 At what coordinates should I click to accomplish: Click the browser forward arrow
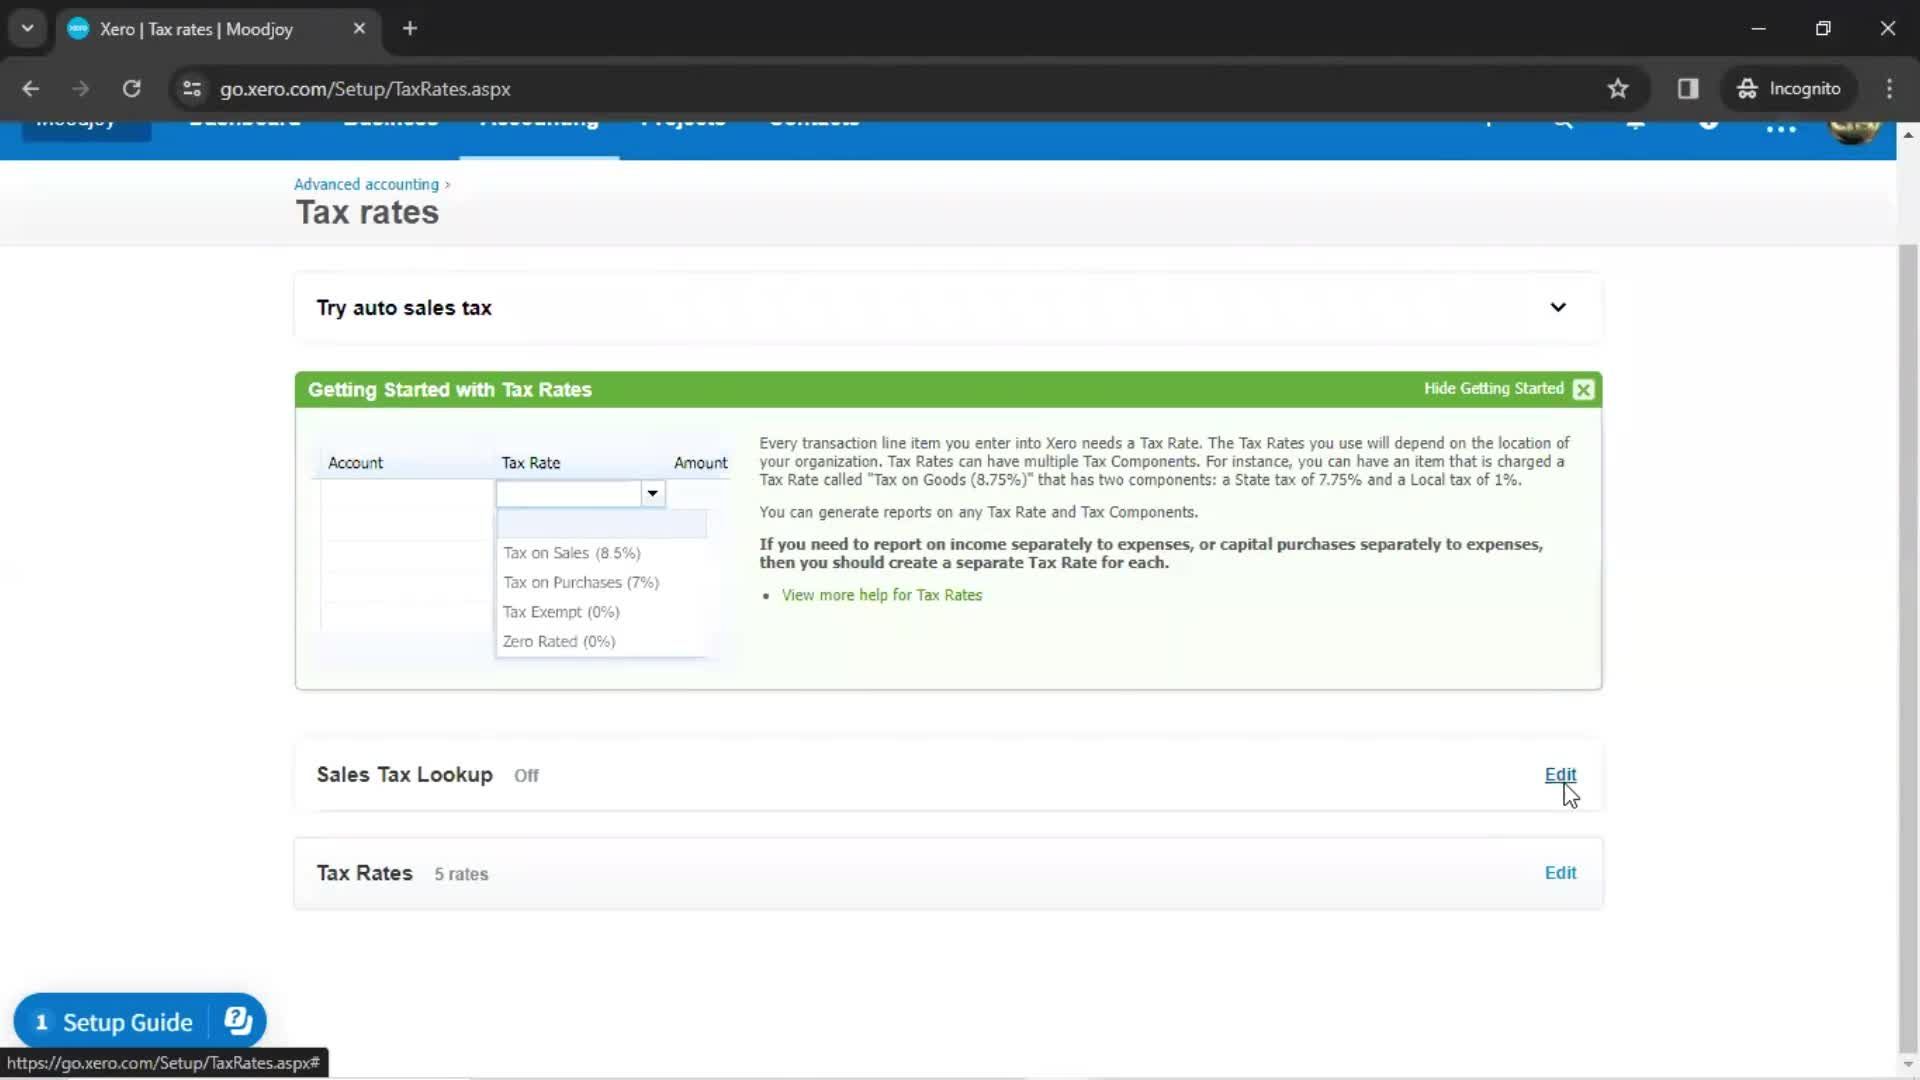[81, 89]
